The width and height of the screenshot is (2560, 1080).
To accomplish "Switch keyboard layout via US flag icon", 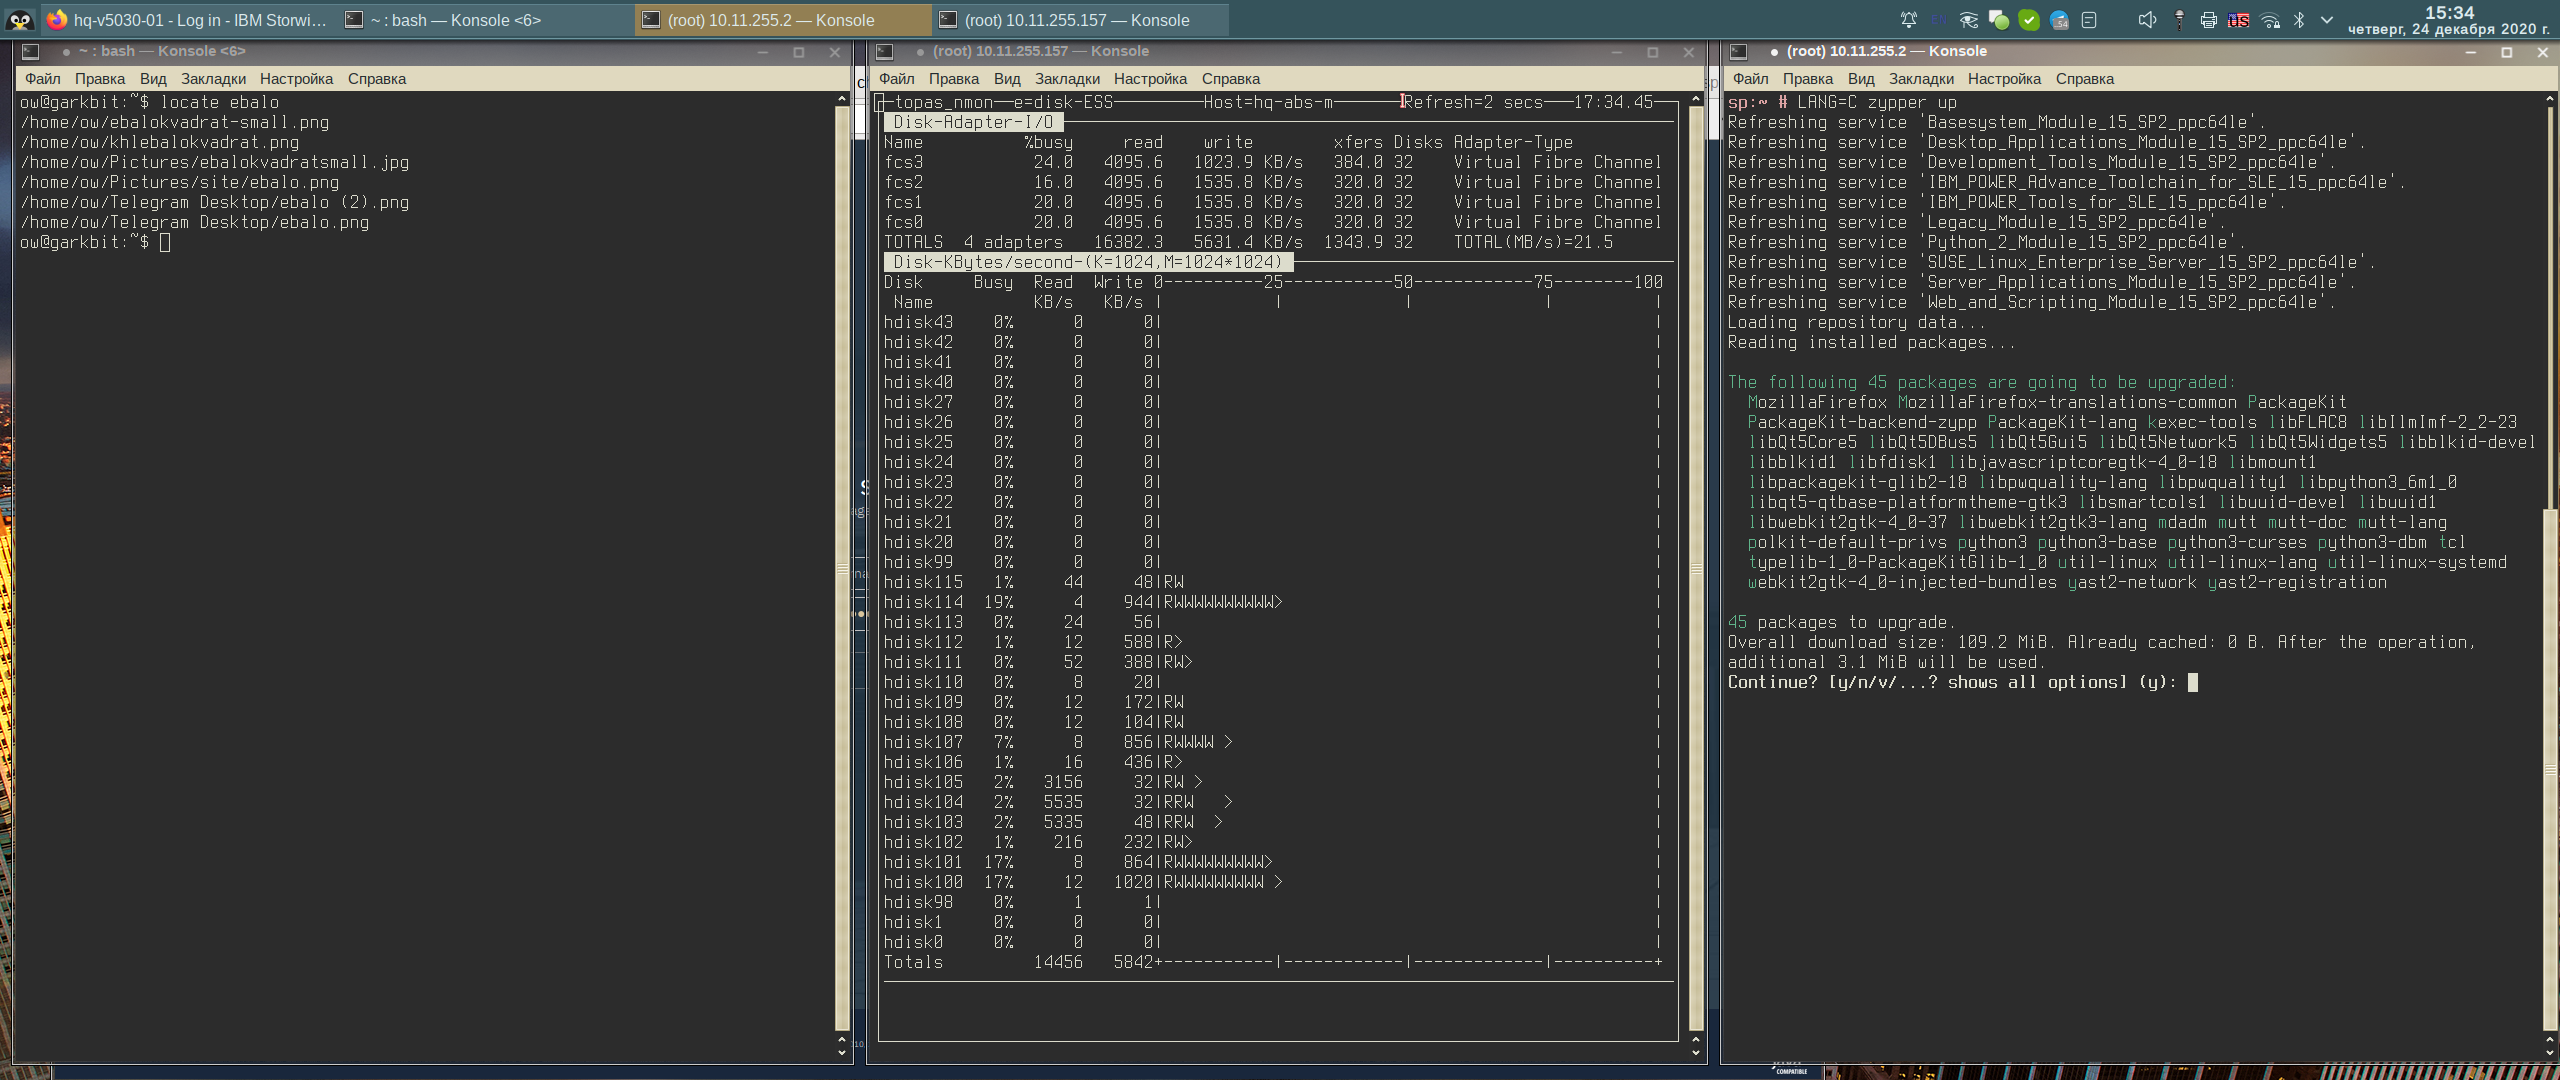I will (x=2239, y=20).
